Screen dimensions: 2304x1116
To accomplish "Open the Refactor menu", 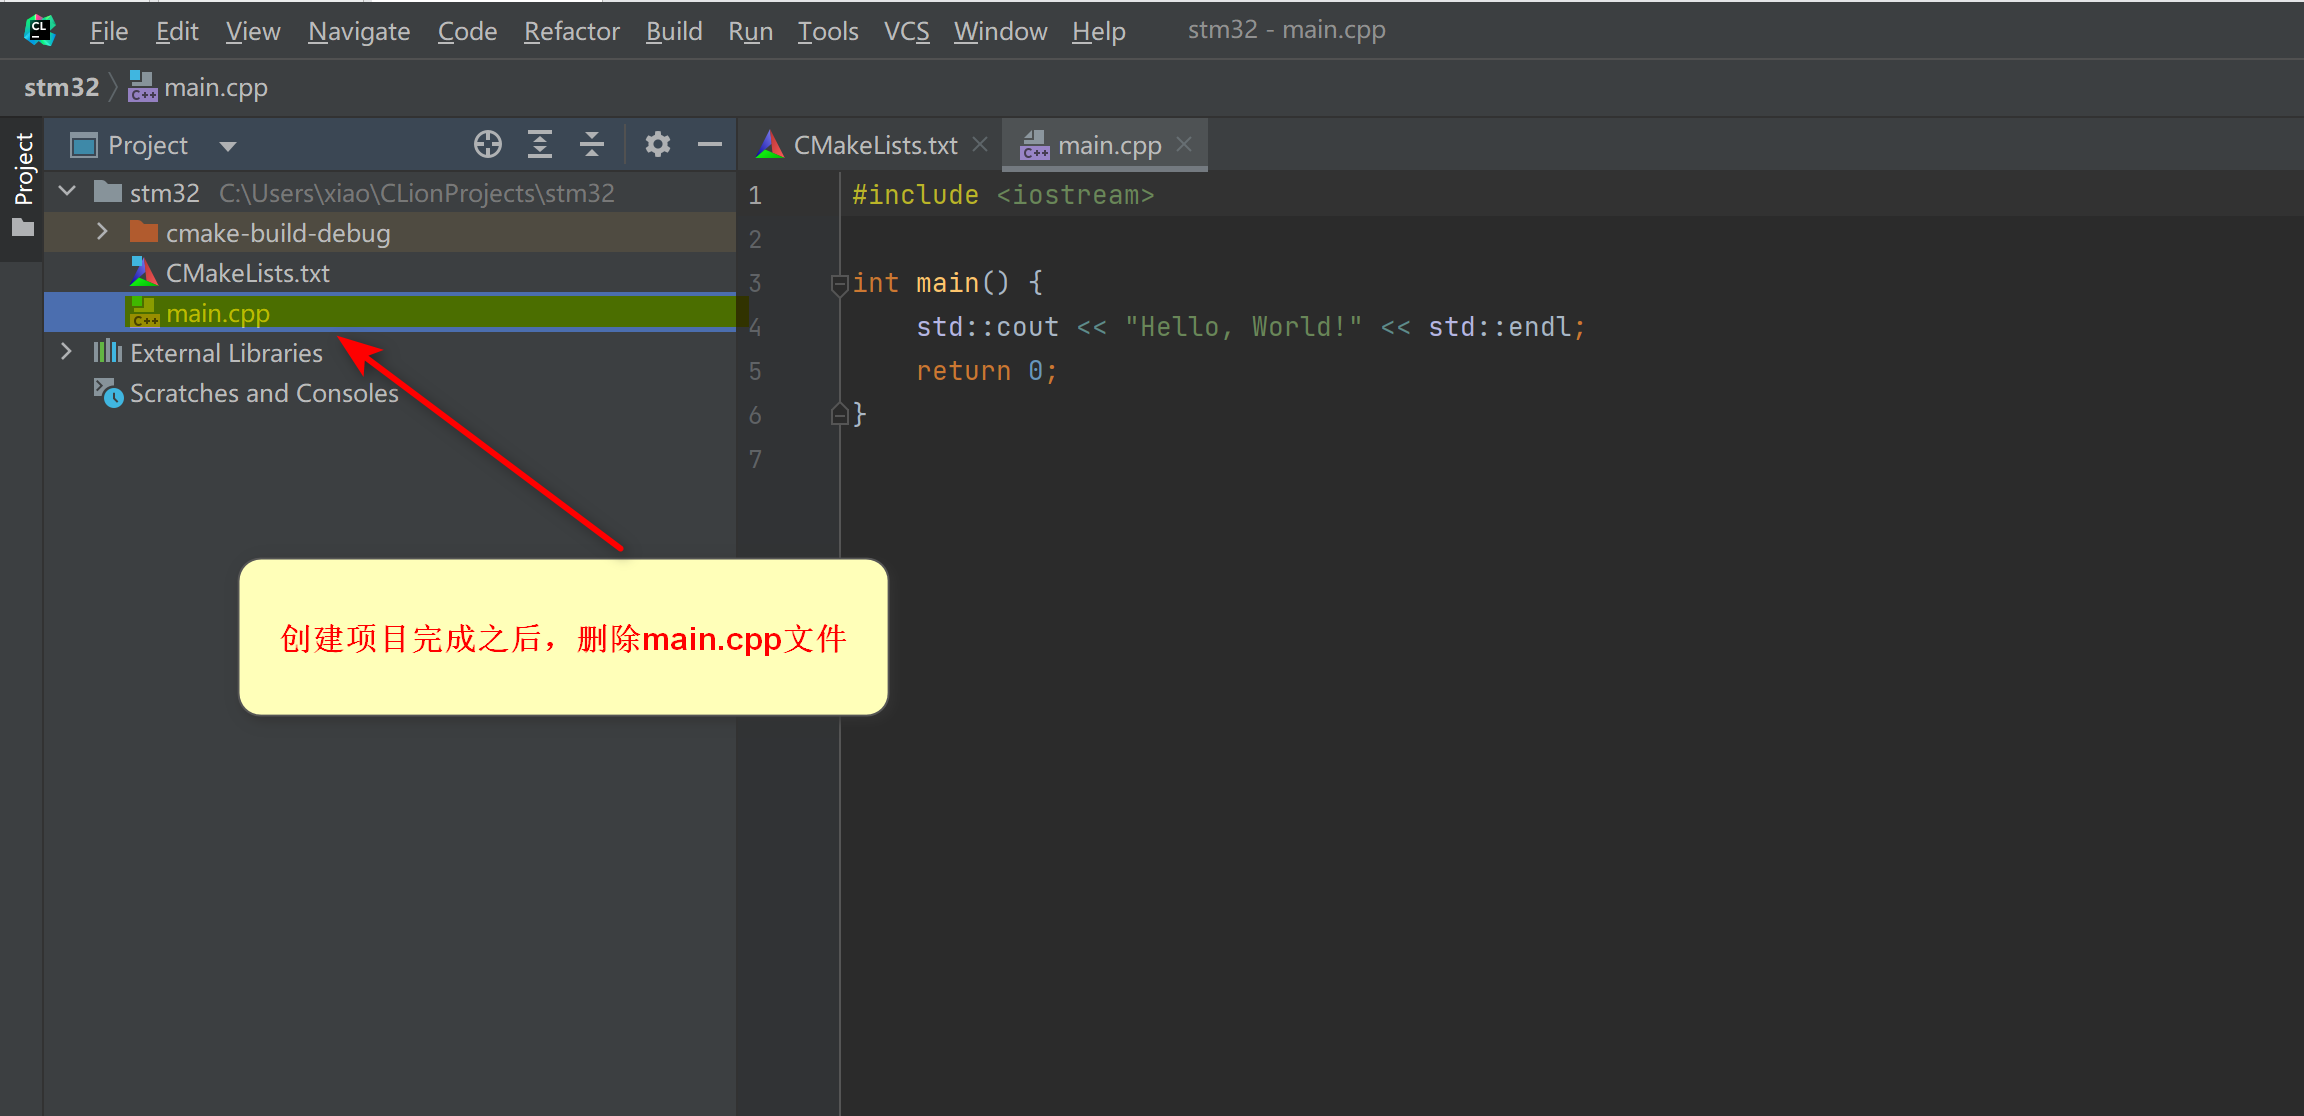I will coord(572,31).
